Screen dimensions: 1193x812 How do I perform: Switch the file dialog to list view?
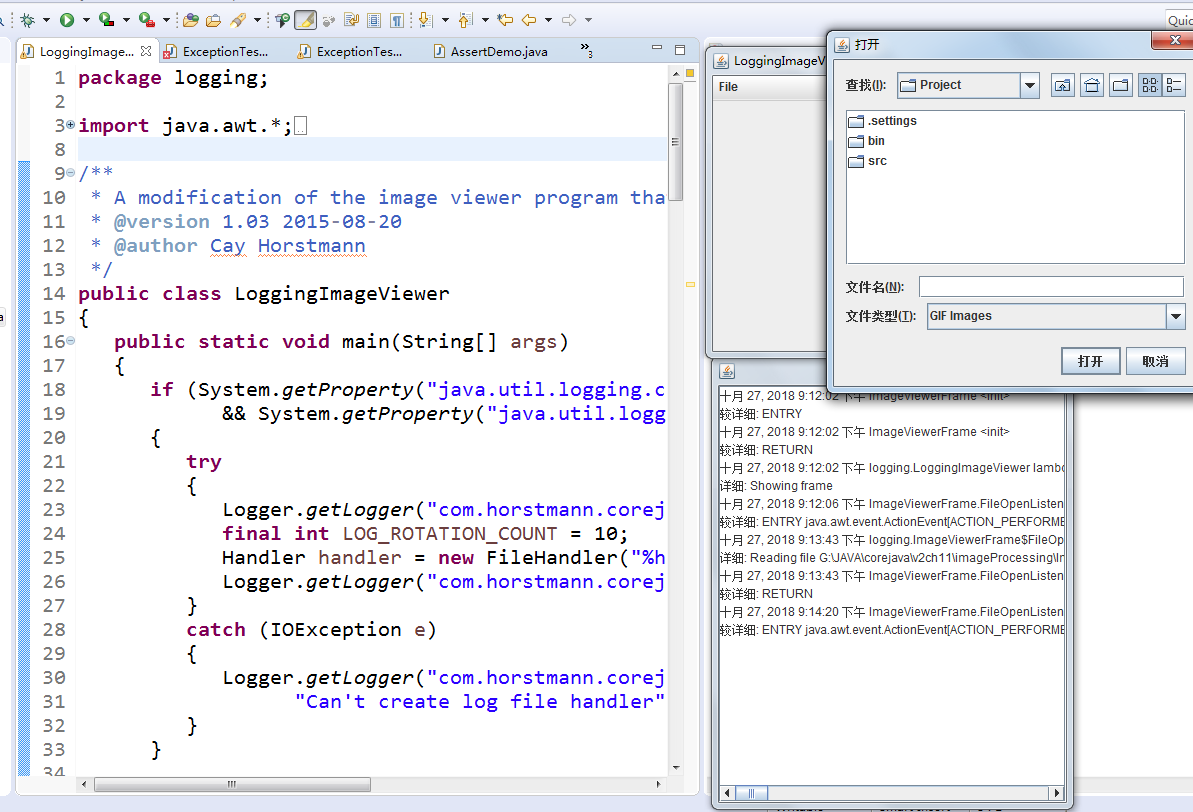(1149, 86)
